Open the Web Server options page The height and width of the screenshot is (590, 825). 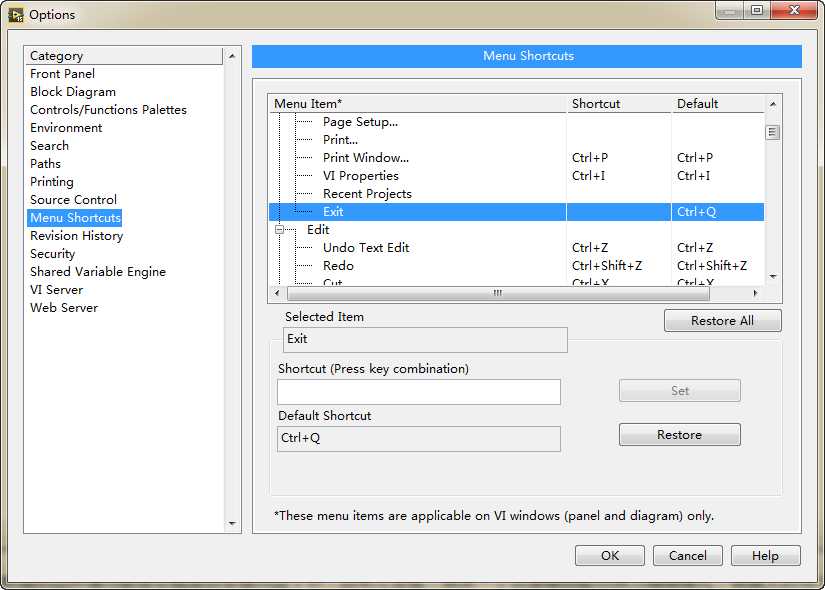[x=64, y=308]
